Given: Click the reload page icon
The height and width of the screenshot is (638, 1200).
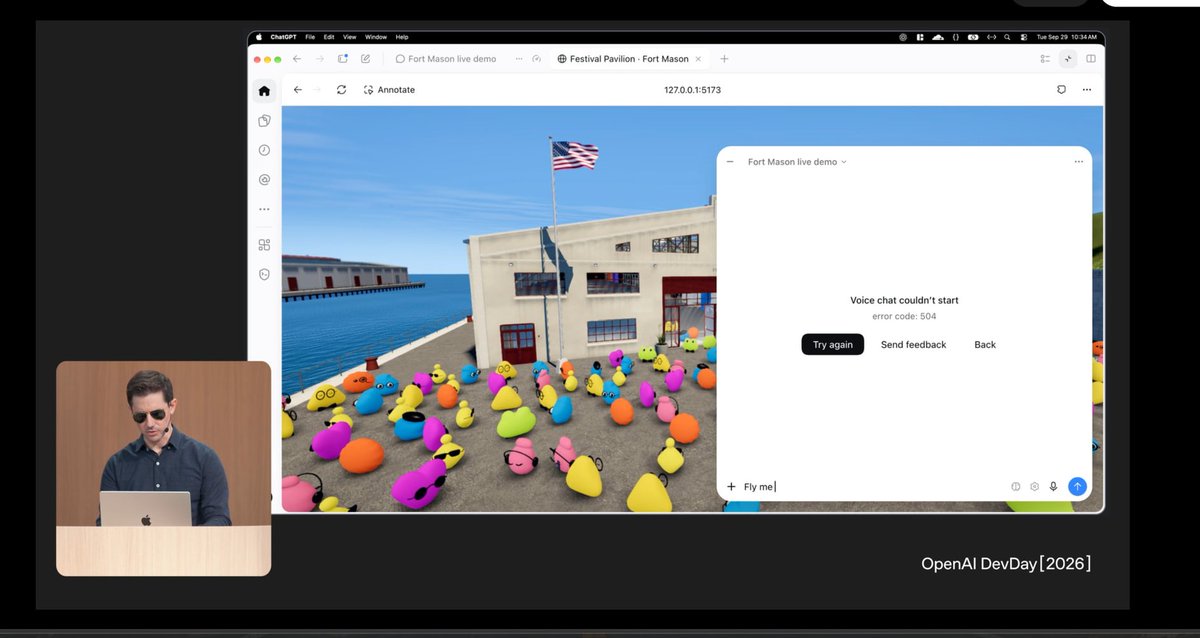Looking at the screenshot, I should (x=341, y=90).
